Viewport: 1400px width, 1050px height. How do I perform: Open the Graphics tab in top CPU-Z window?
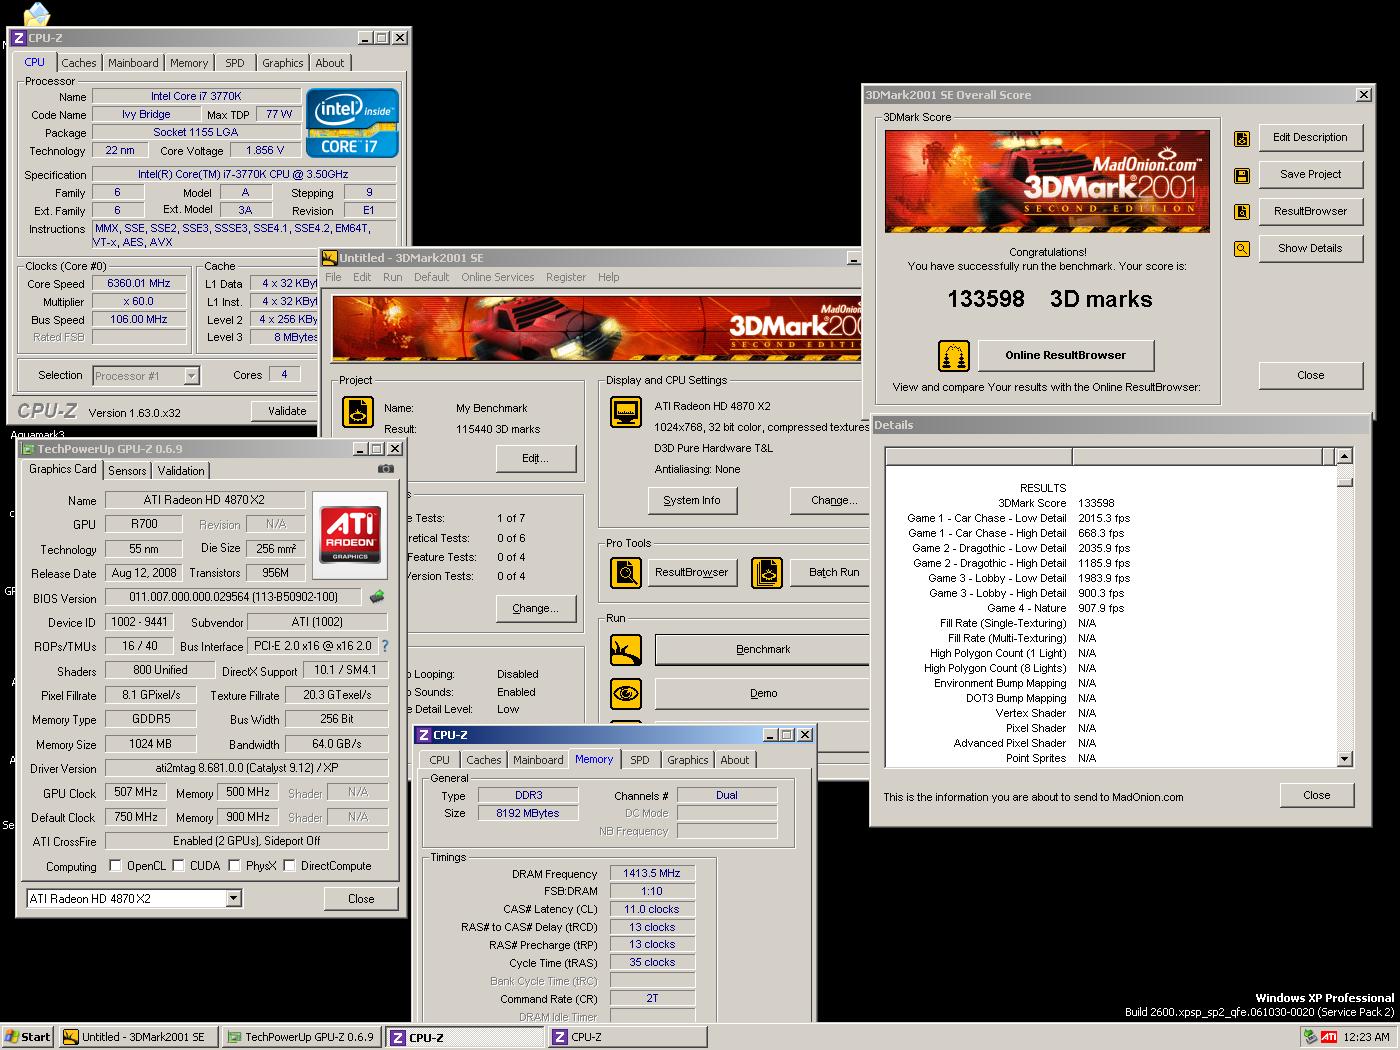point(283,63)
